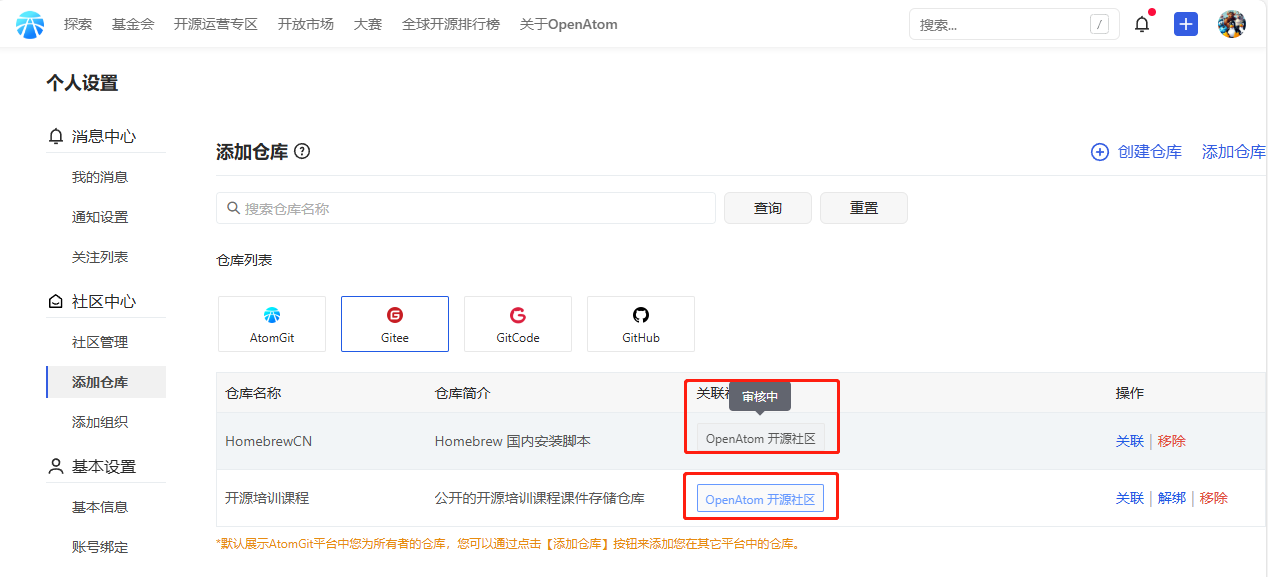Click the HomebrewCN repository name

pos(269,441)
